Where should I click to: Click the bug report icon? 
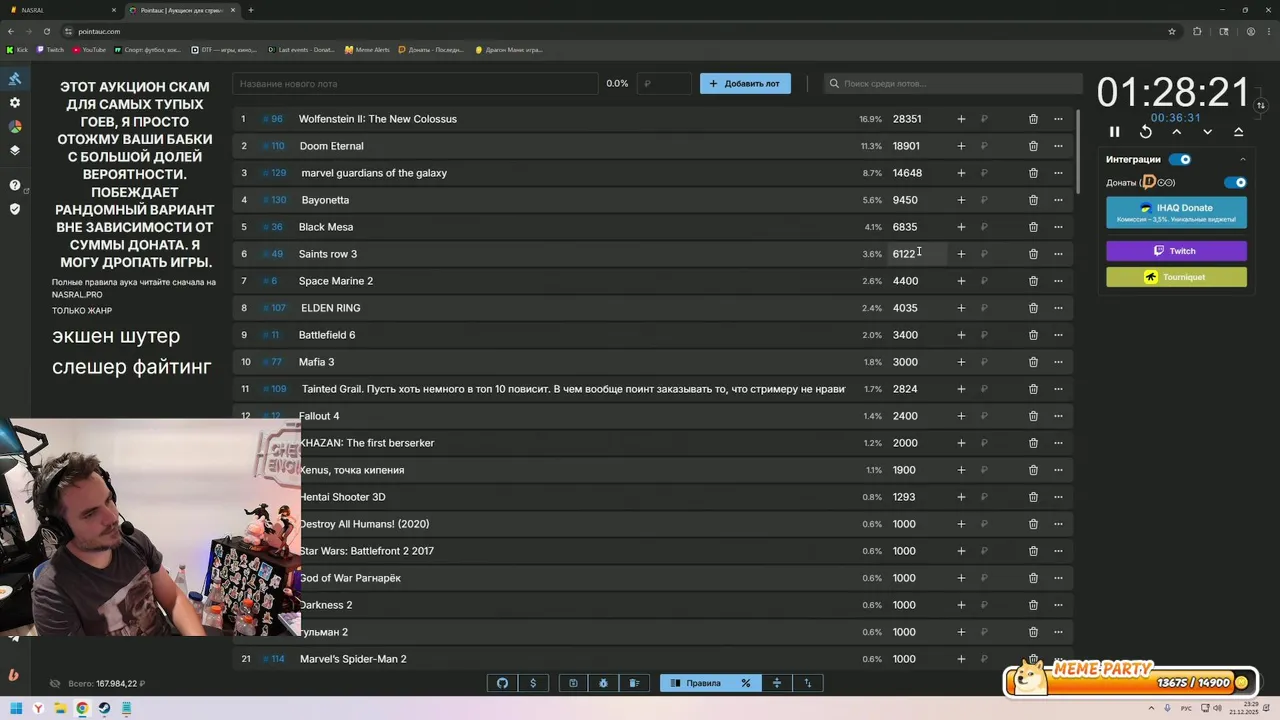(604, 683)
